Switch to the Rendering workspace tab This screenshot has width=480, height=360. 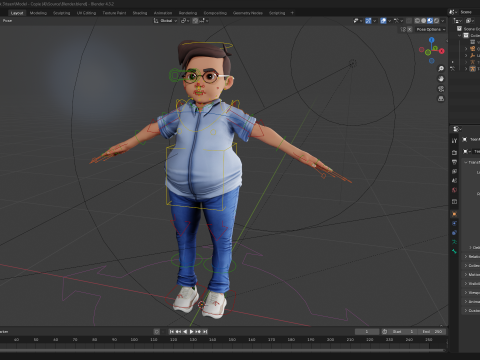[x=188, y=13]
